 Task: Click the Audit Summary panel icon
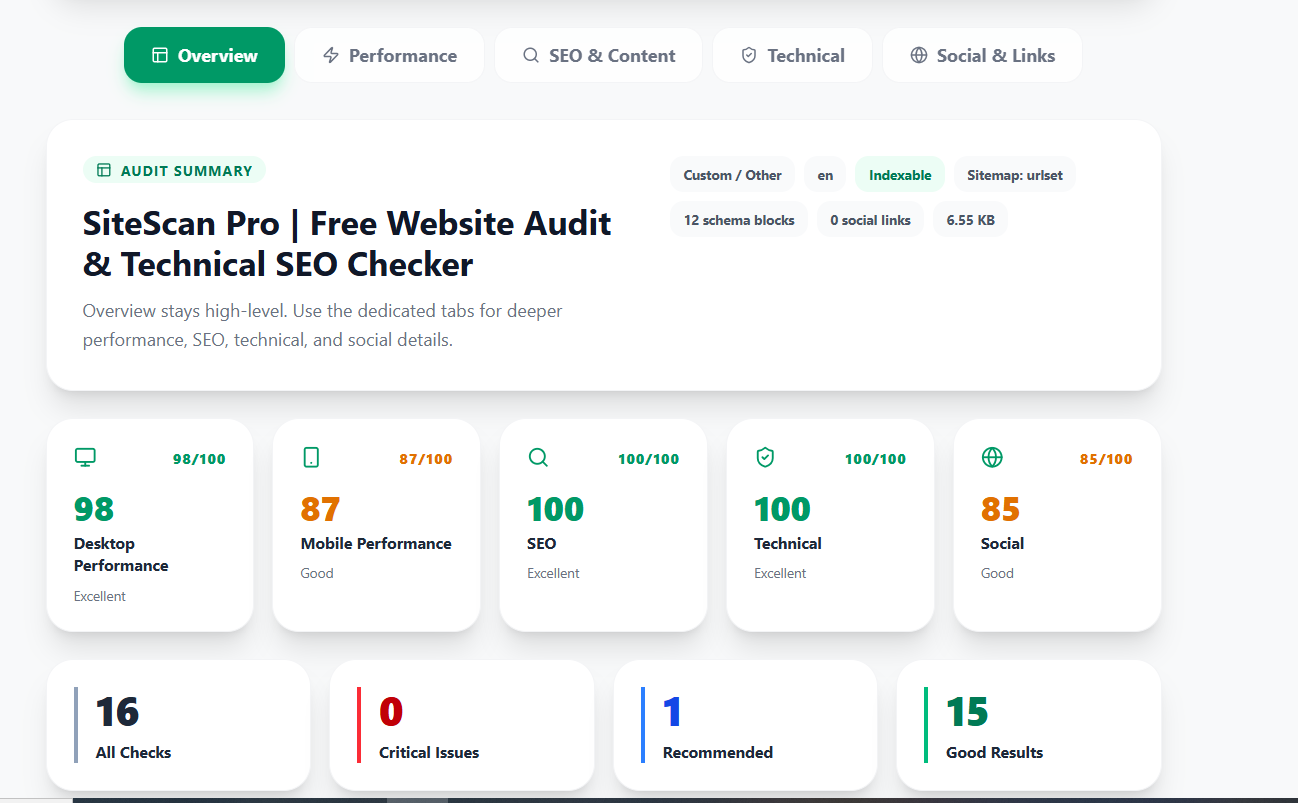click(x=103, y=170)
